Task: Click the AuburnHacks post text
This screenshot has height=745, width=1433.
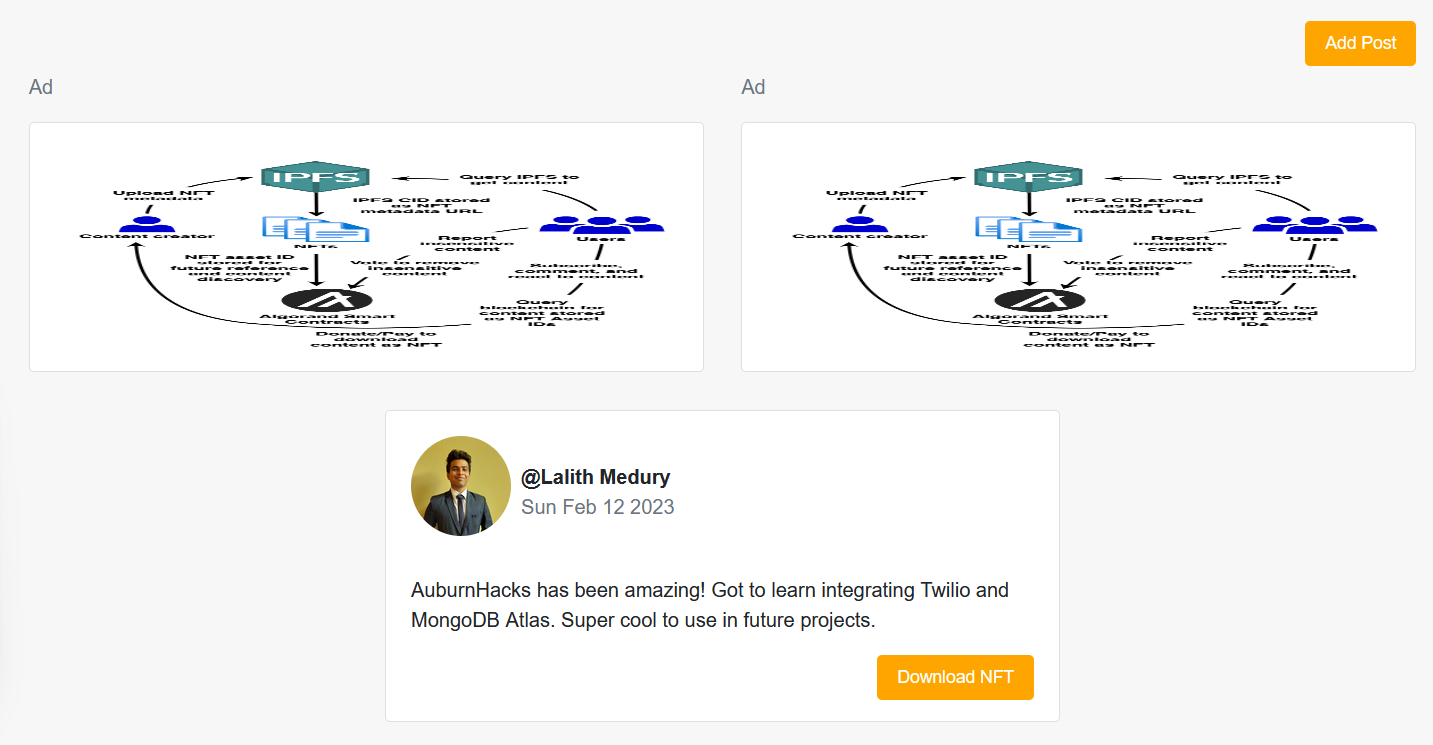Action: 709,605
